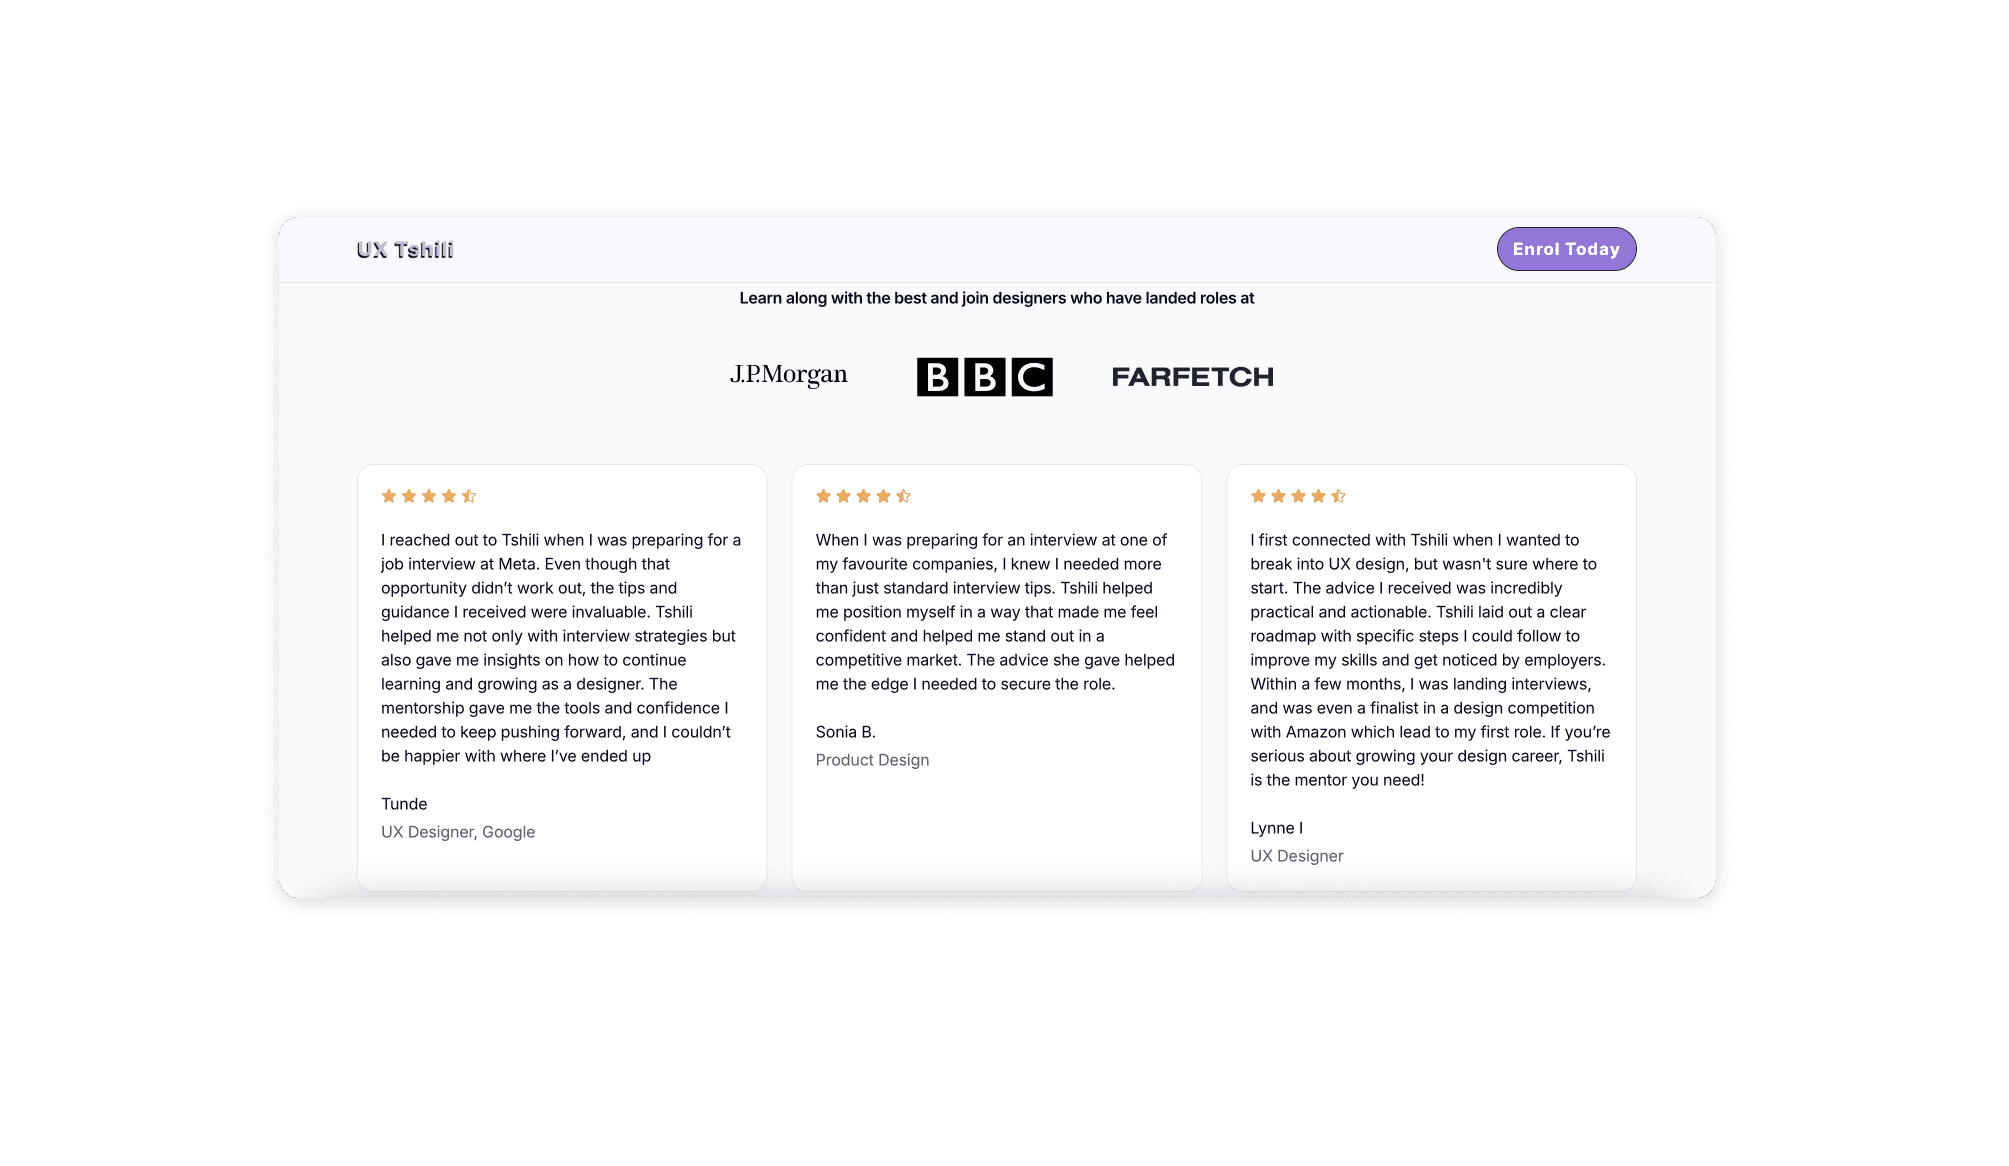Click the 'UX Designer, Google' subtitle
Image resolution: width=2009 pixels, height=1166 pixels.
pyautogui.click(x=458, y=832)
